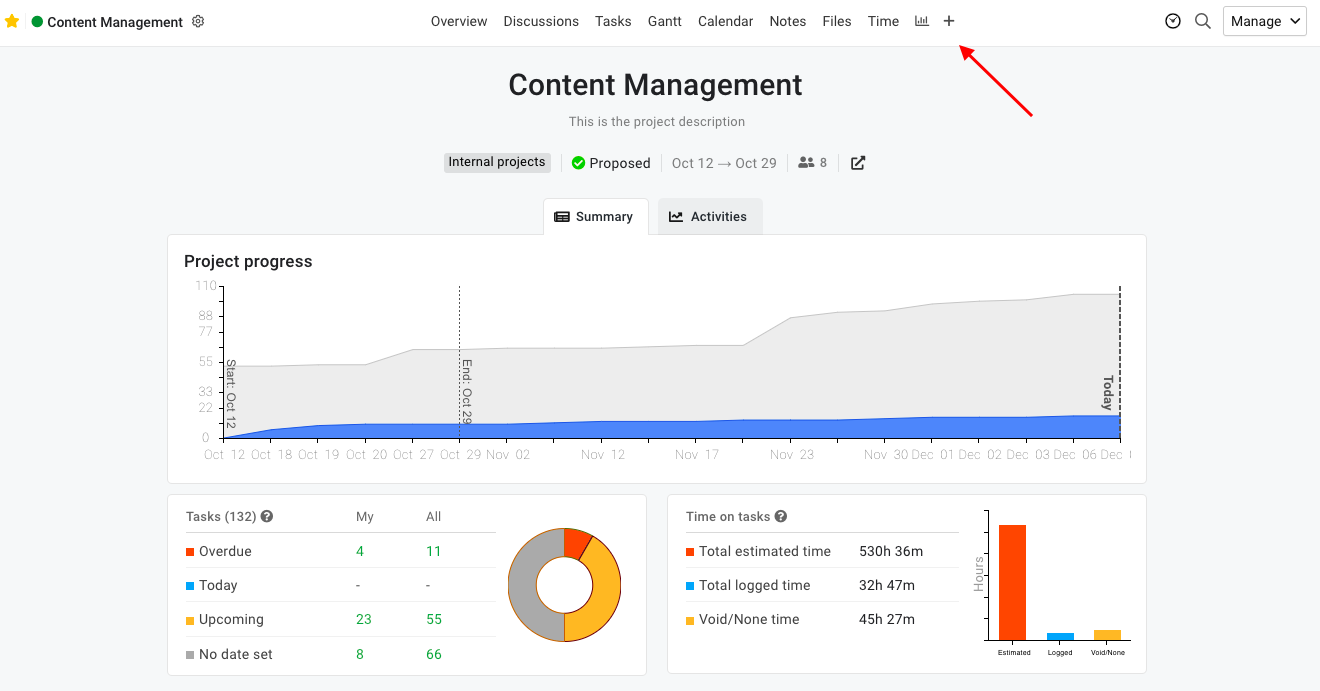Click the Overdue count of 11 tasks
This screenshot has width=1320, height=691.
(433, 551)
